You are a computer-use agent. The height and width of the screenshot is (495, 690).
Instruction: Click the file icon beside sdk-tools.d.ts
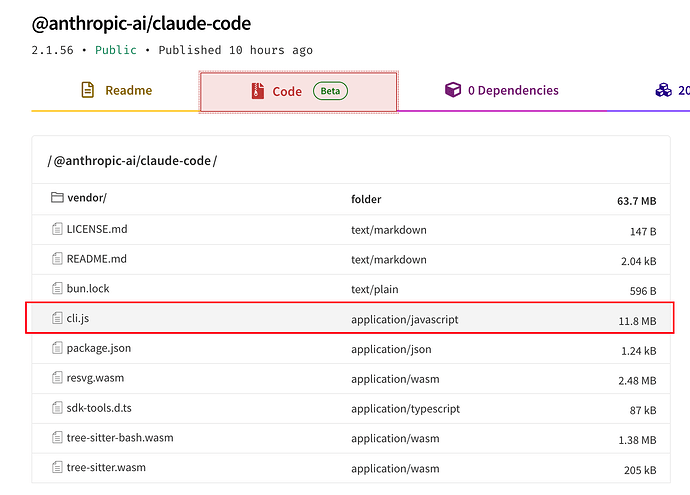coord(57,408)
